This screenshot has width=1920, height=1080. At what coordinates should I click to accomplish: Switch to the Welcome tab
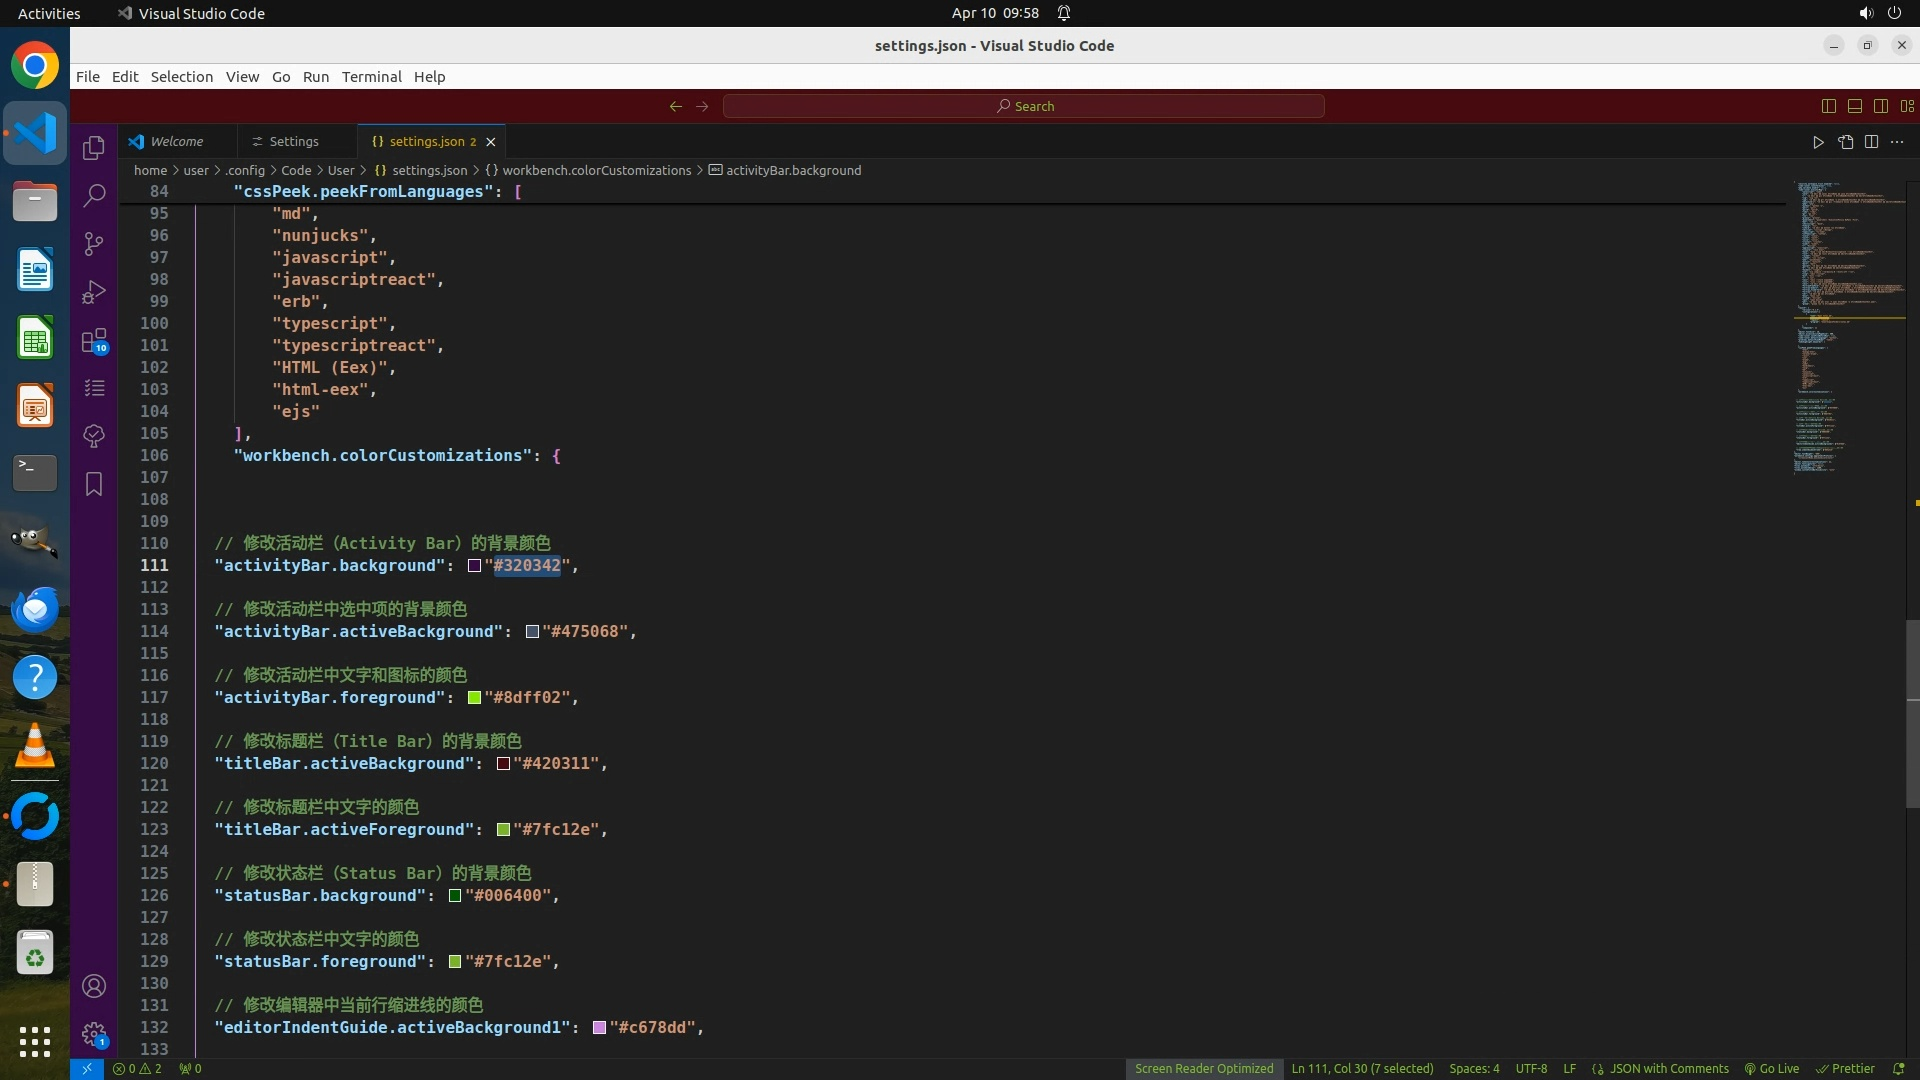click(x=176, y=142)
